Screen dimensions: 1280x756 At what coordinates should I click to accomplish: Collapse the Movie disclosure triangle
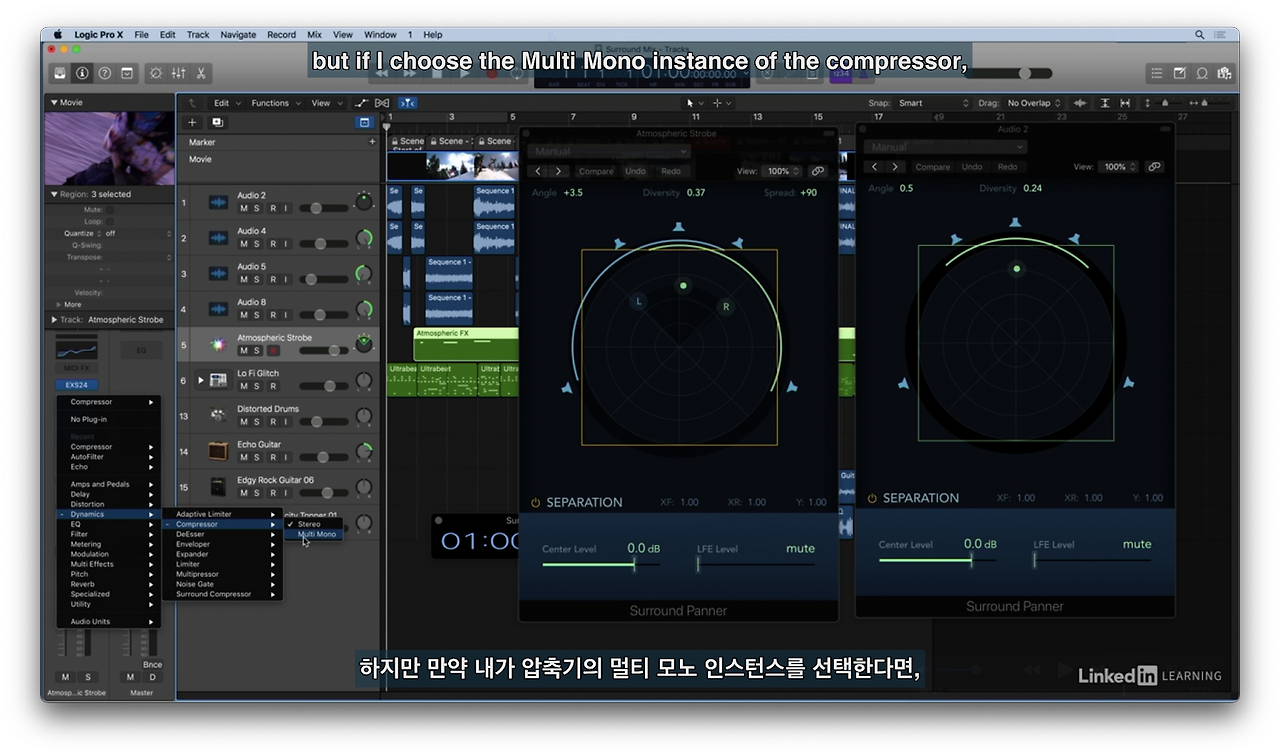pyautogui.click(x=54, y=102)
